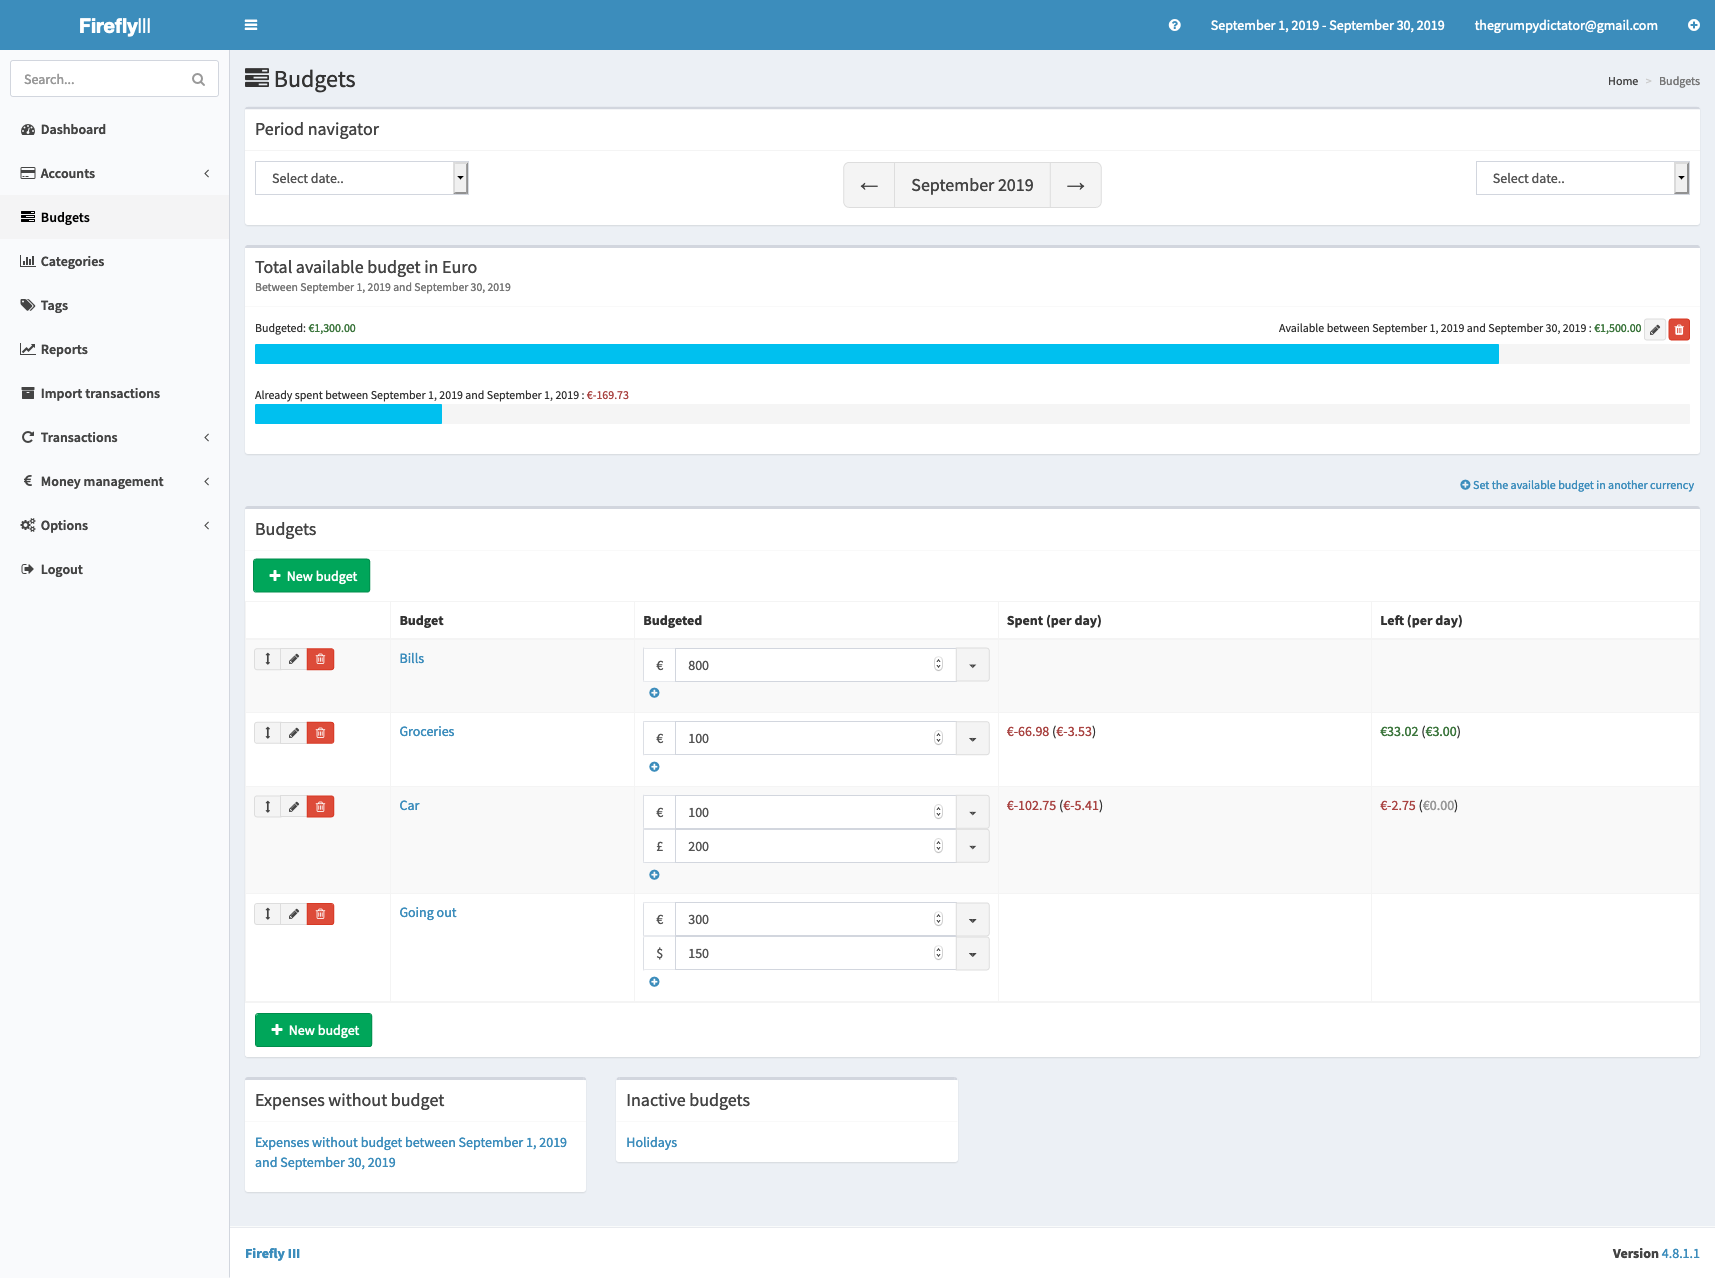Viewport: 1715px width, 1278px height.
Task: Delete the available budget amount using red trash
Action: click(x=1679, y=329)
